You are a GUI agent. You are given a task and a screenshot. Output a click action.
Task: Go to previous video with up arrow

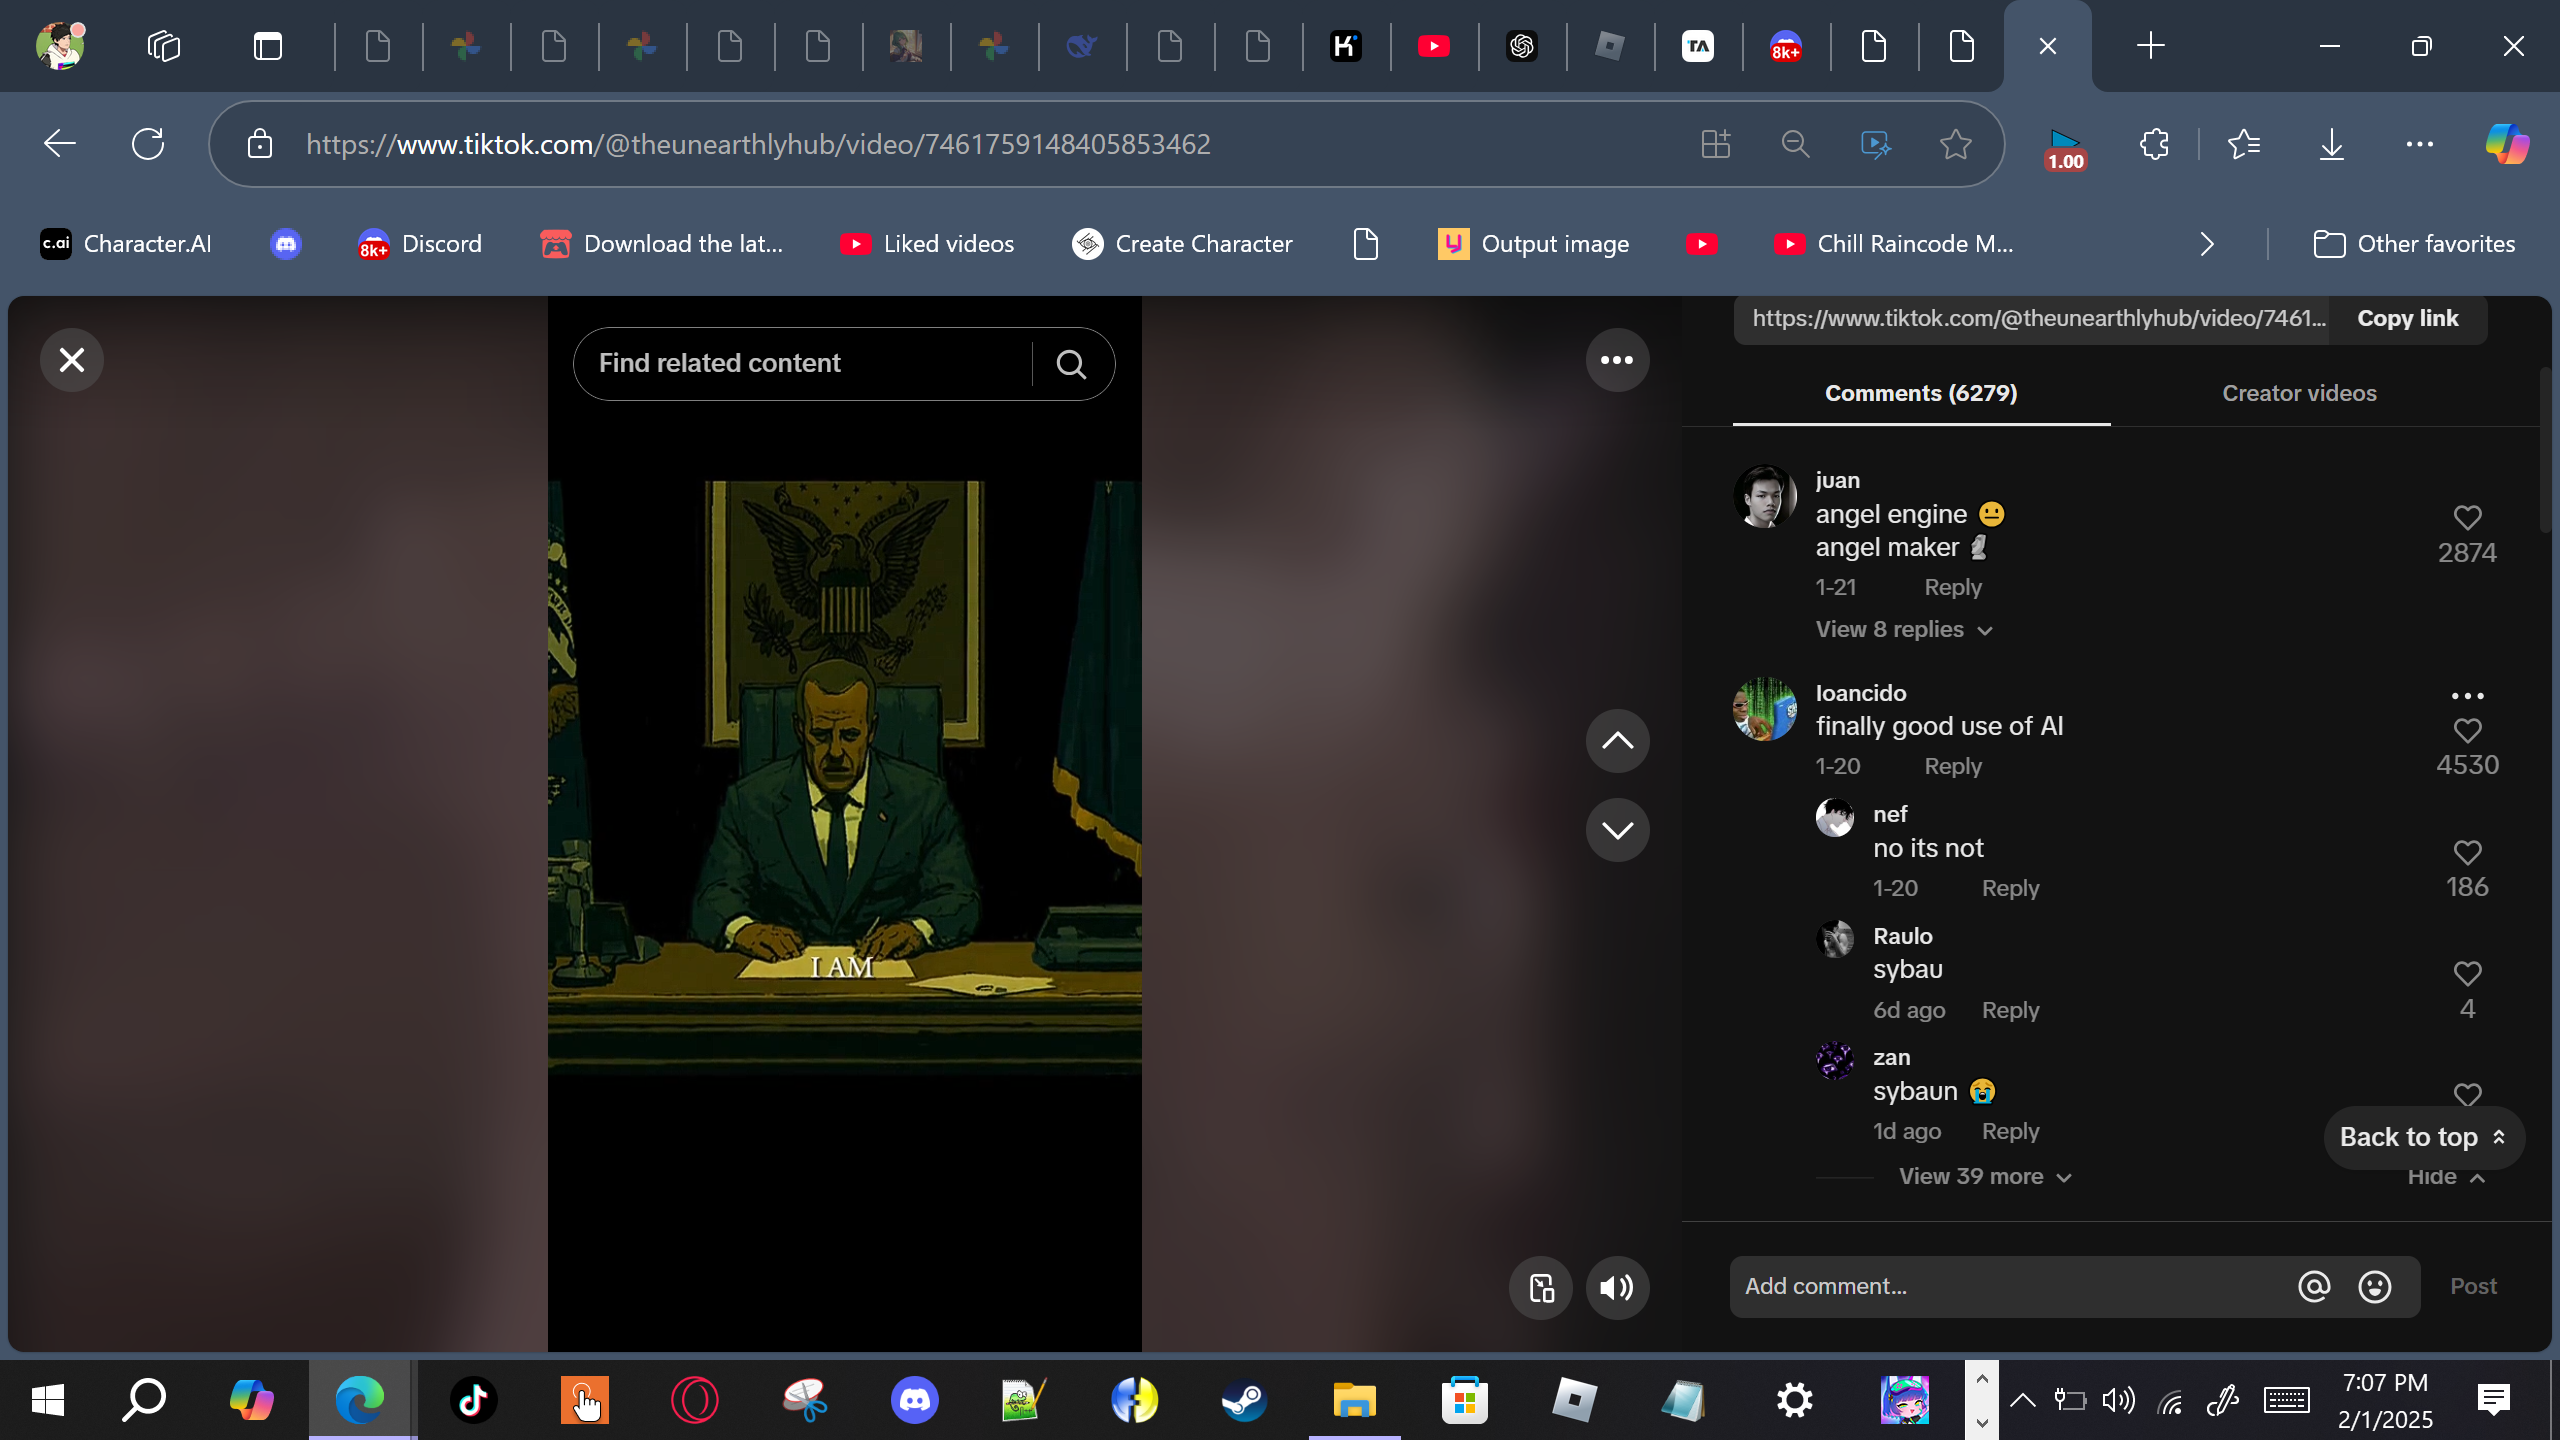1616,741
